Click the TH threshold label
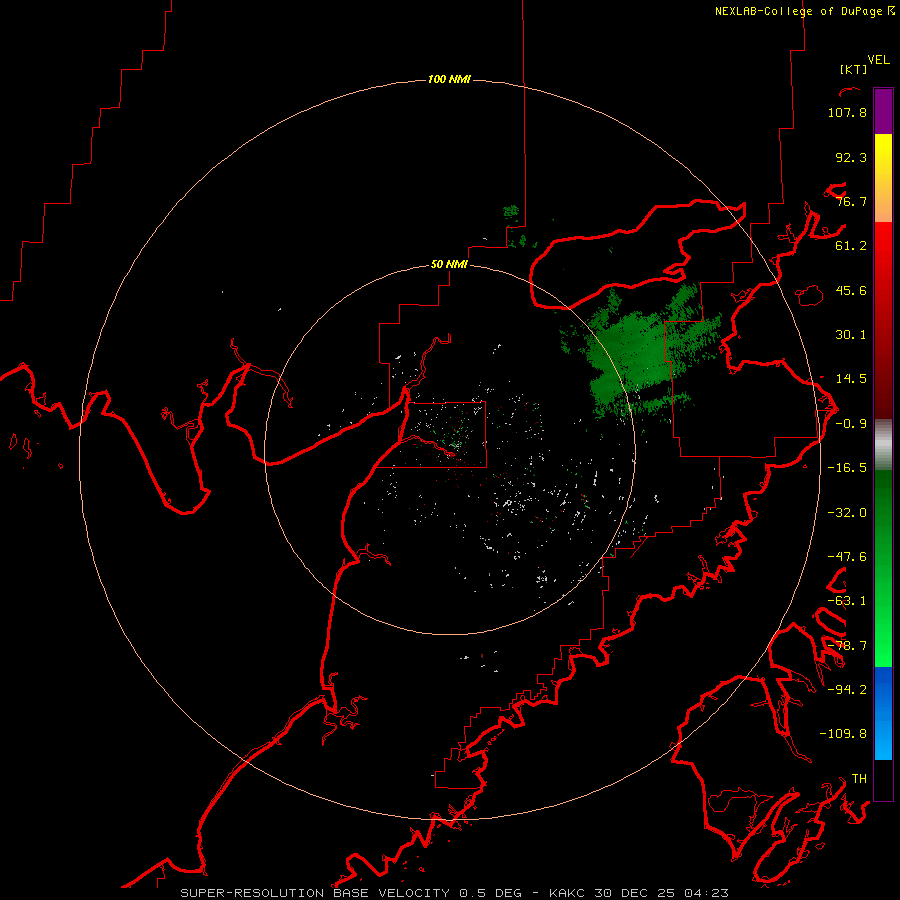The width and height of the screenshot is (900, 900). click(x=859, y=779)
